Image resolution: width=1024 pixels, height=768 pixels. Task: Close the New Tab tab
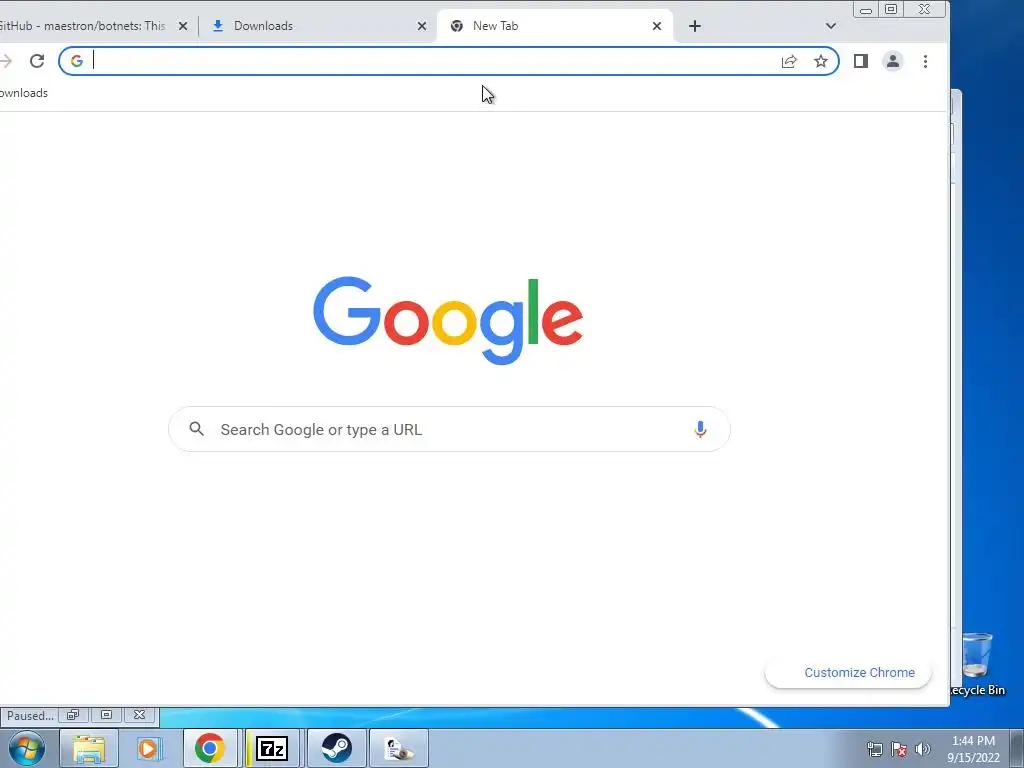(657, 26)
